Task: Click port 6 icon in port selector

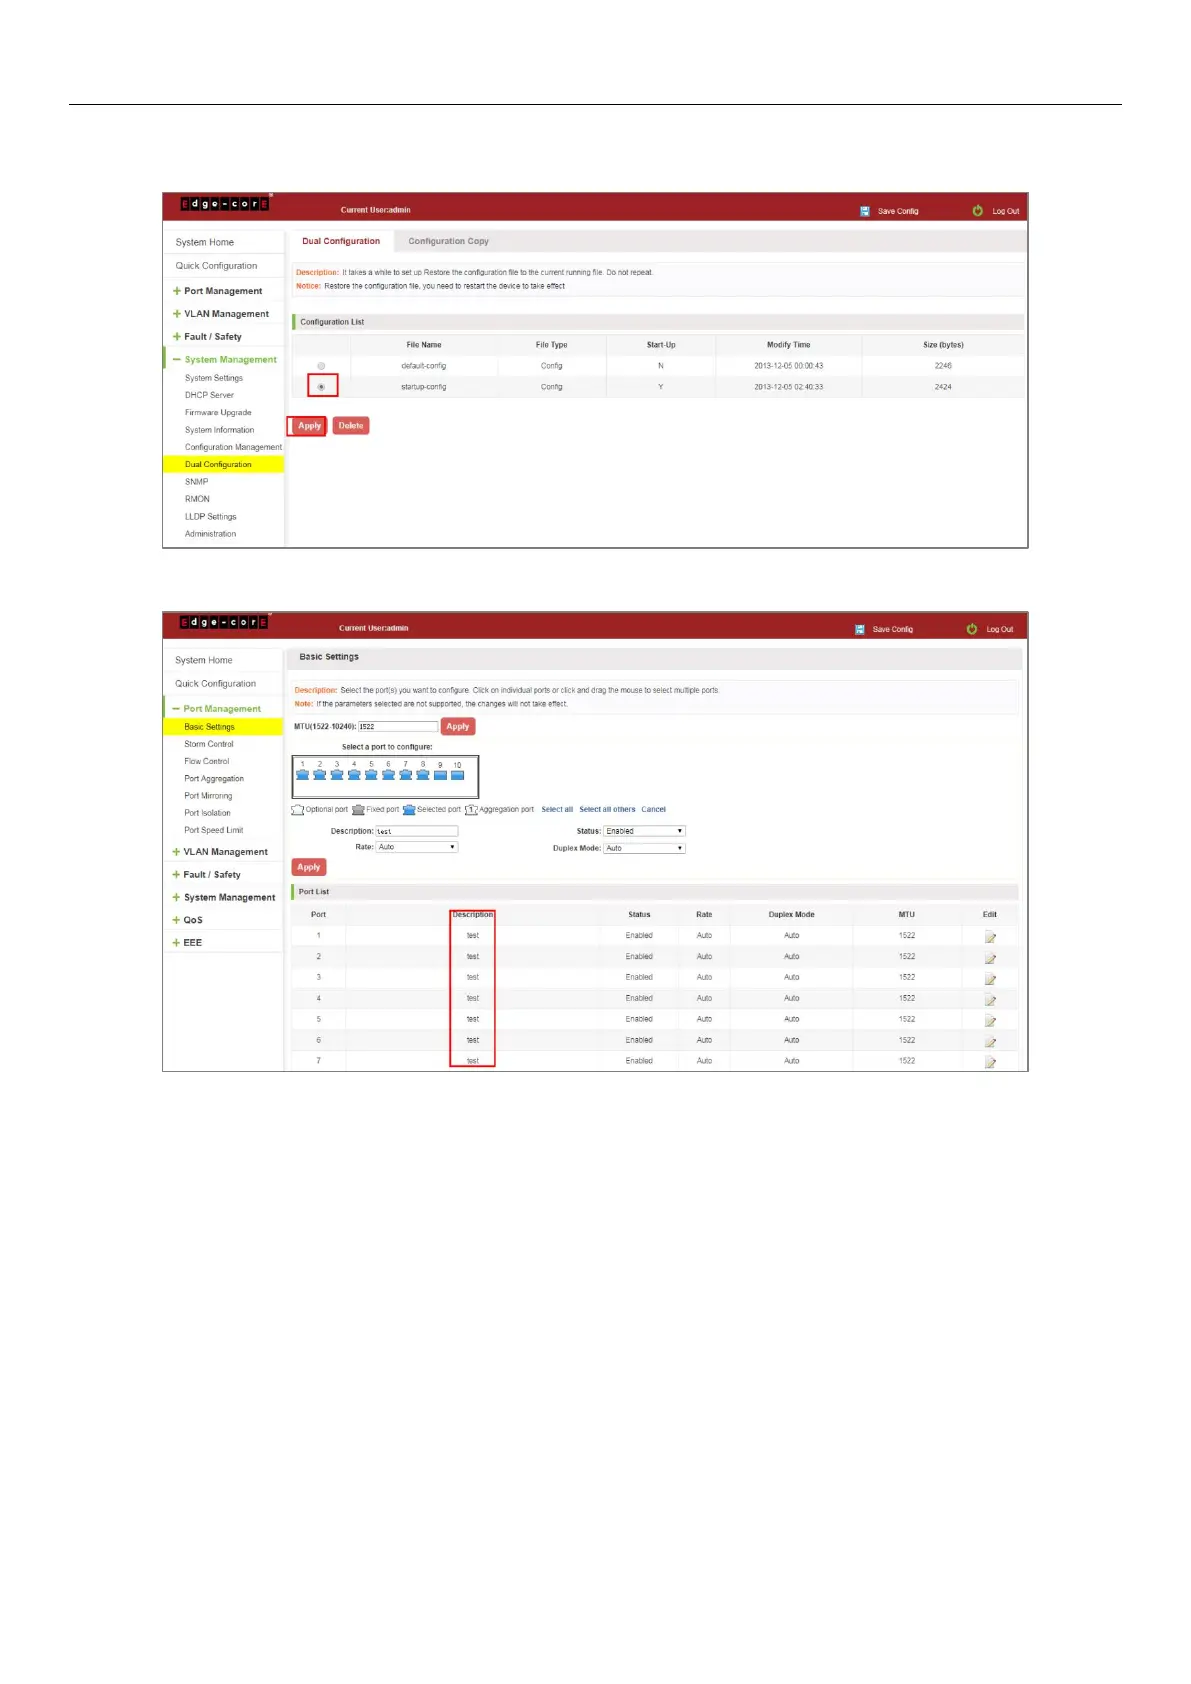Action: coord(388,774)
